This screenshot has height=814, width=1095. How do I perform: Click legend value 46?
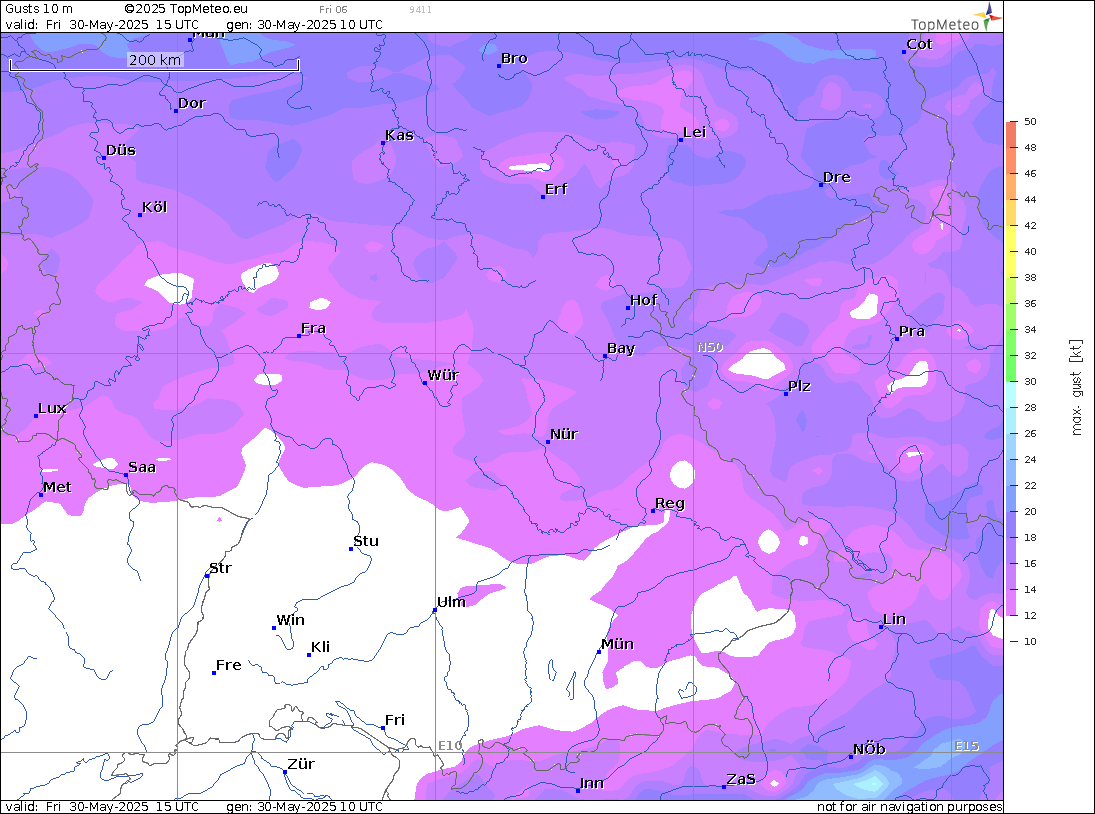pos(1030,174)
